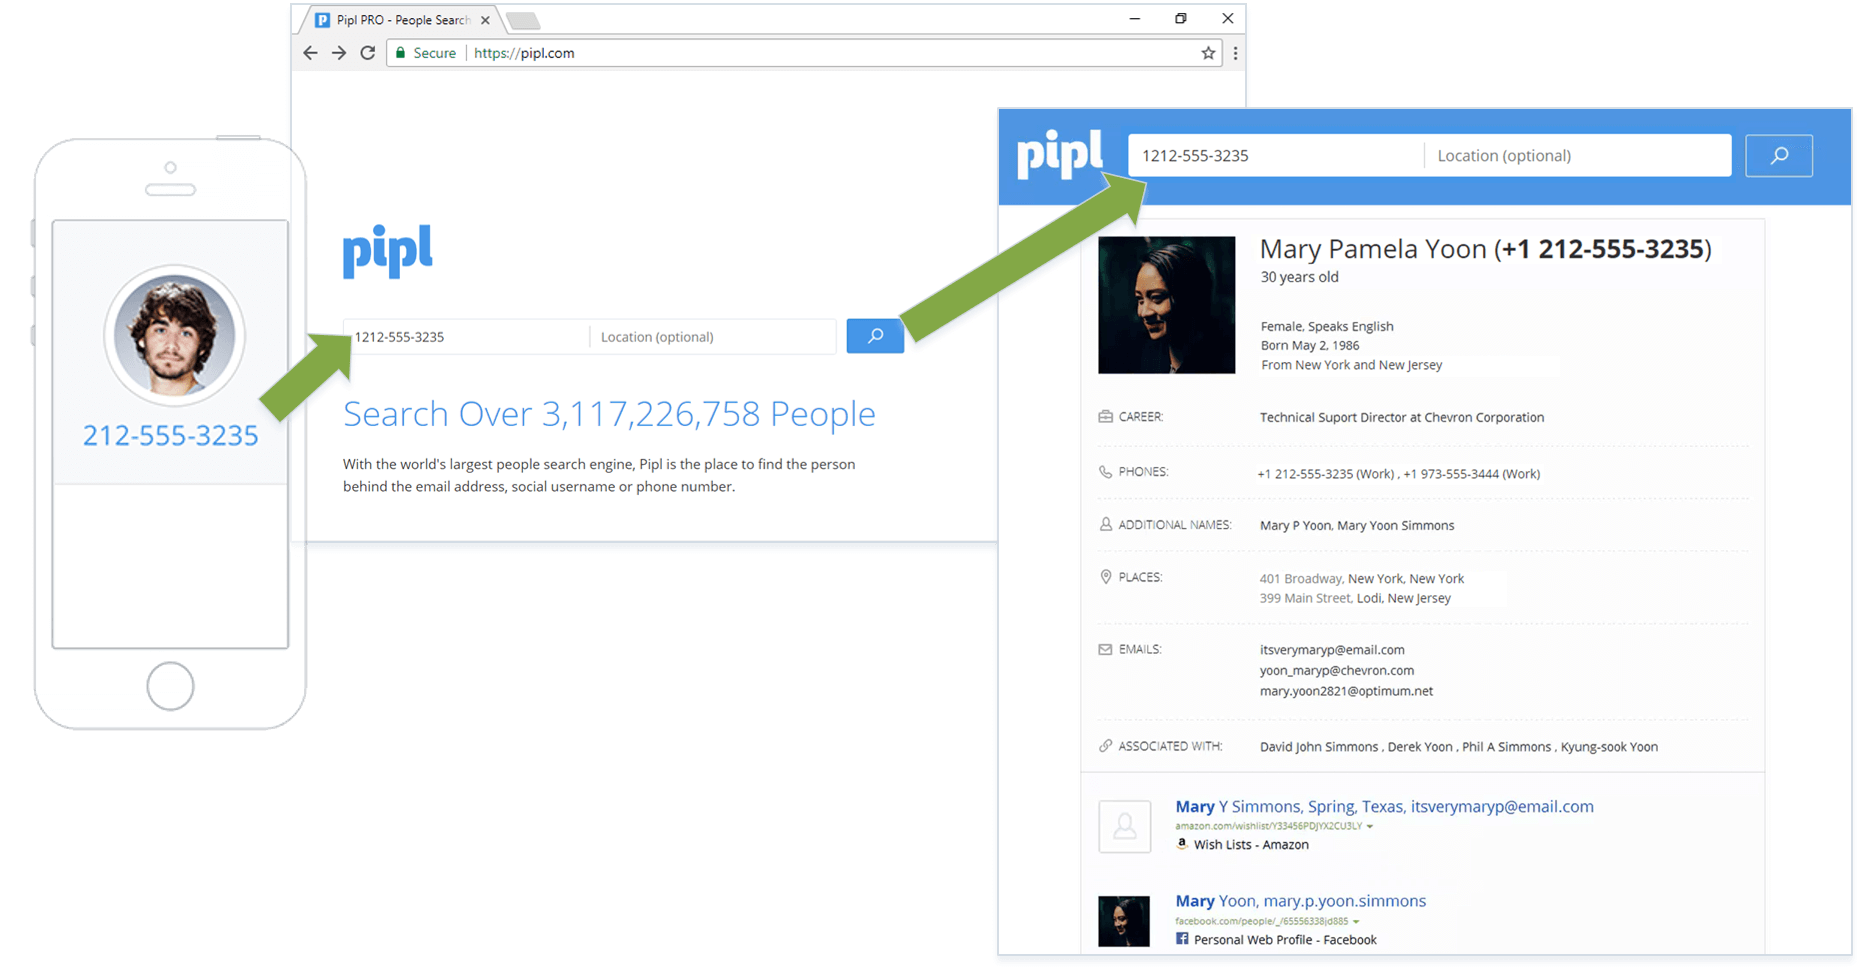Click the browser forward arrow
The image size is (1862, 971).
click(x=339, y=53)
